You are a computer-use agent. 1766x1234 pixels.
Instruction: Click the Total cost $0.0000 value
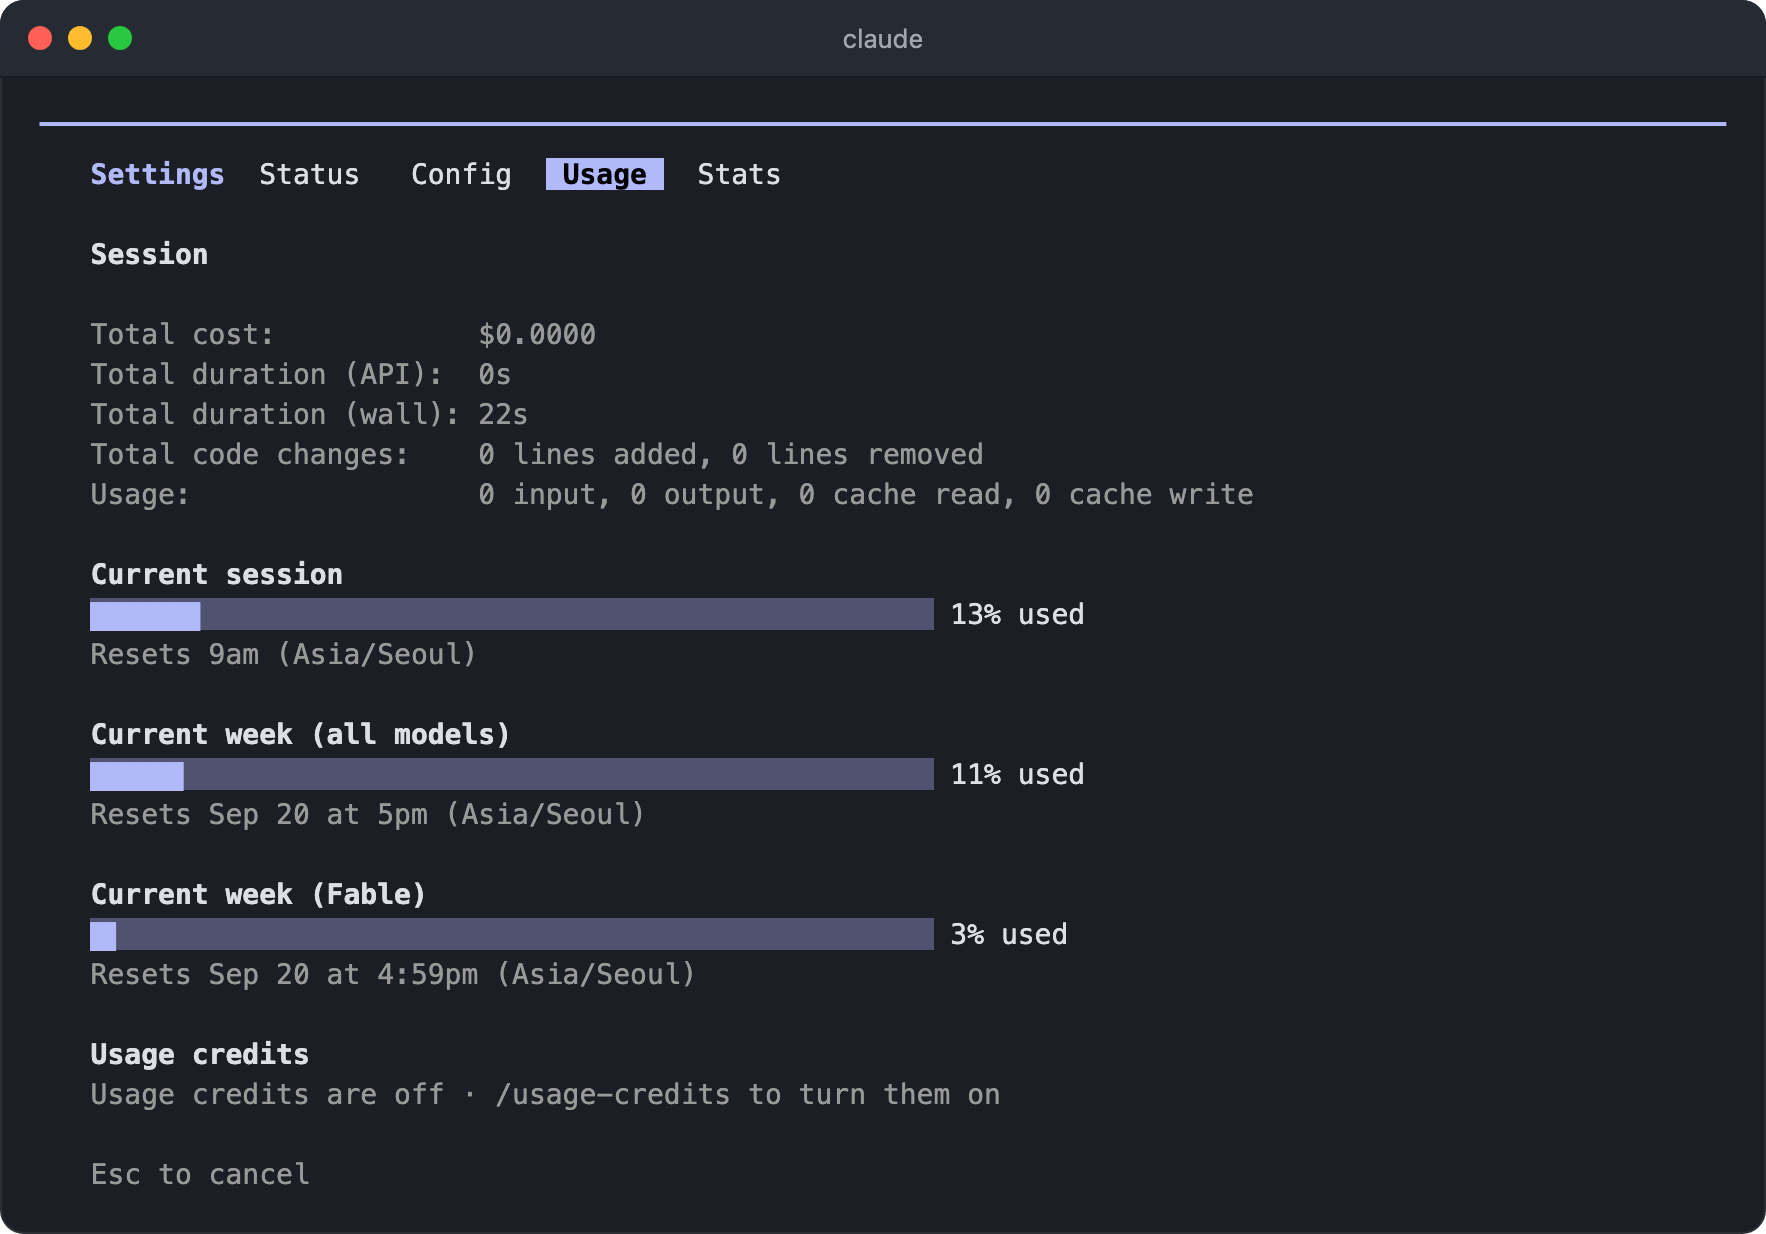click(x=537, y=334)
